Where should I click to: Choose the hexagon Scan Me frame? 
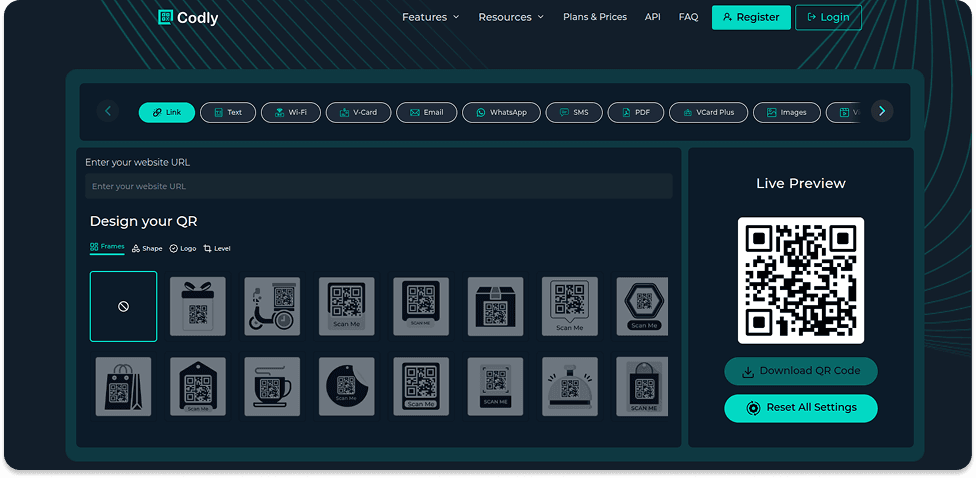(x=643, y=306)
